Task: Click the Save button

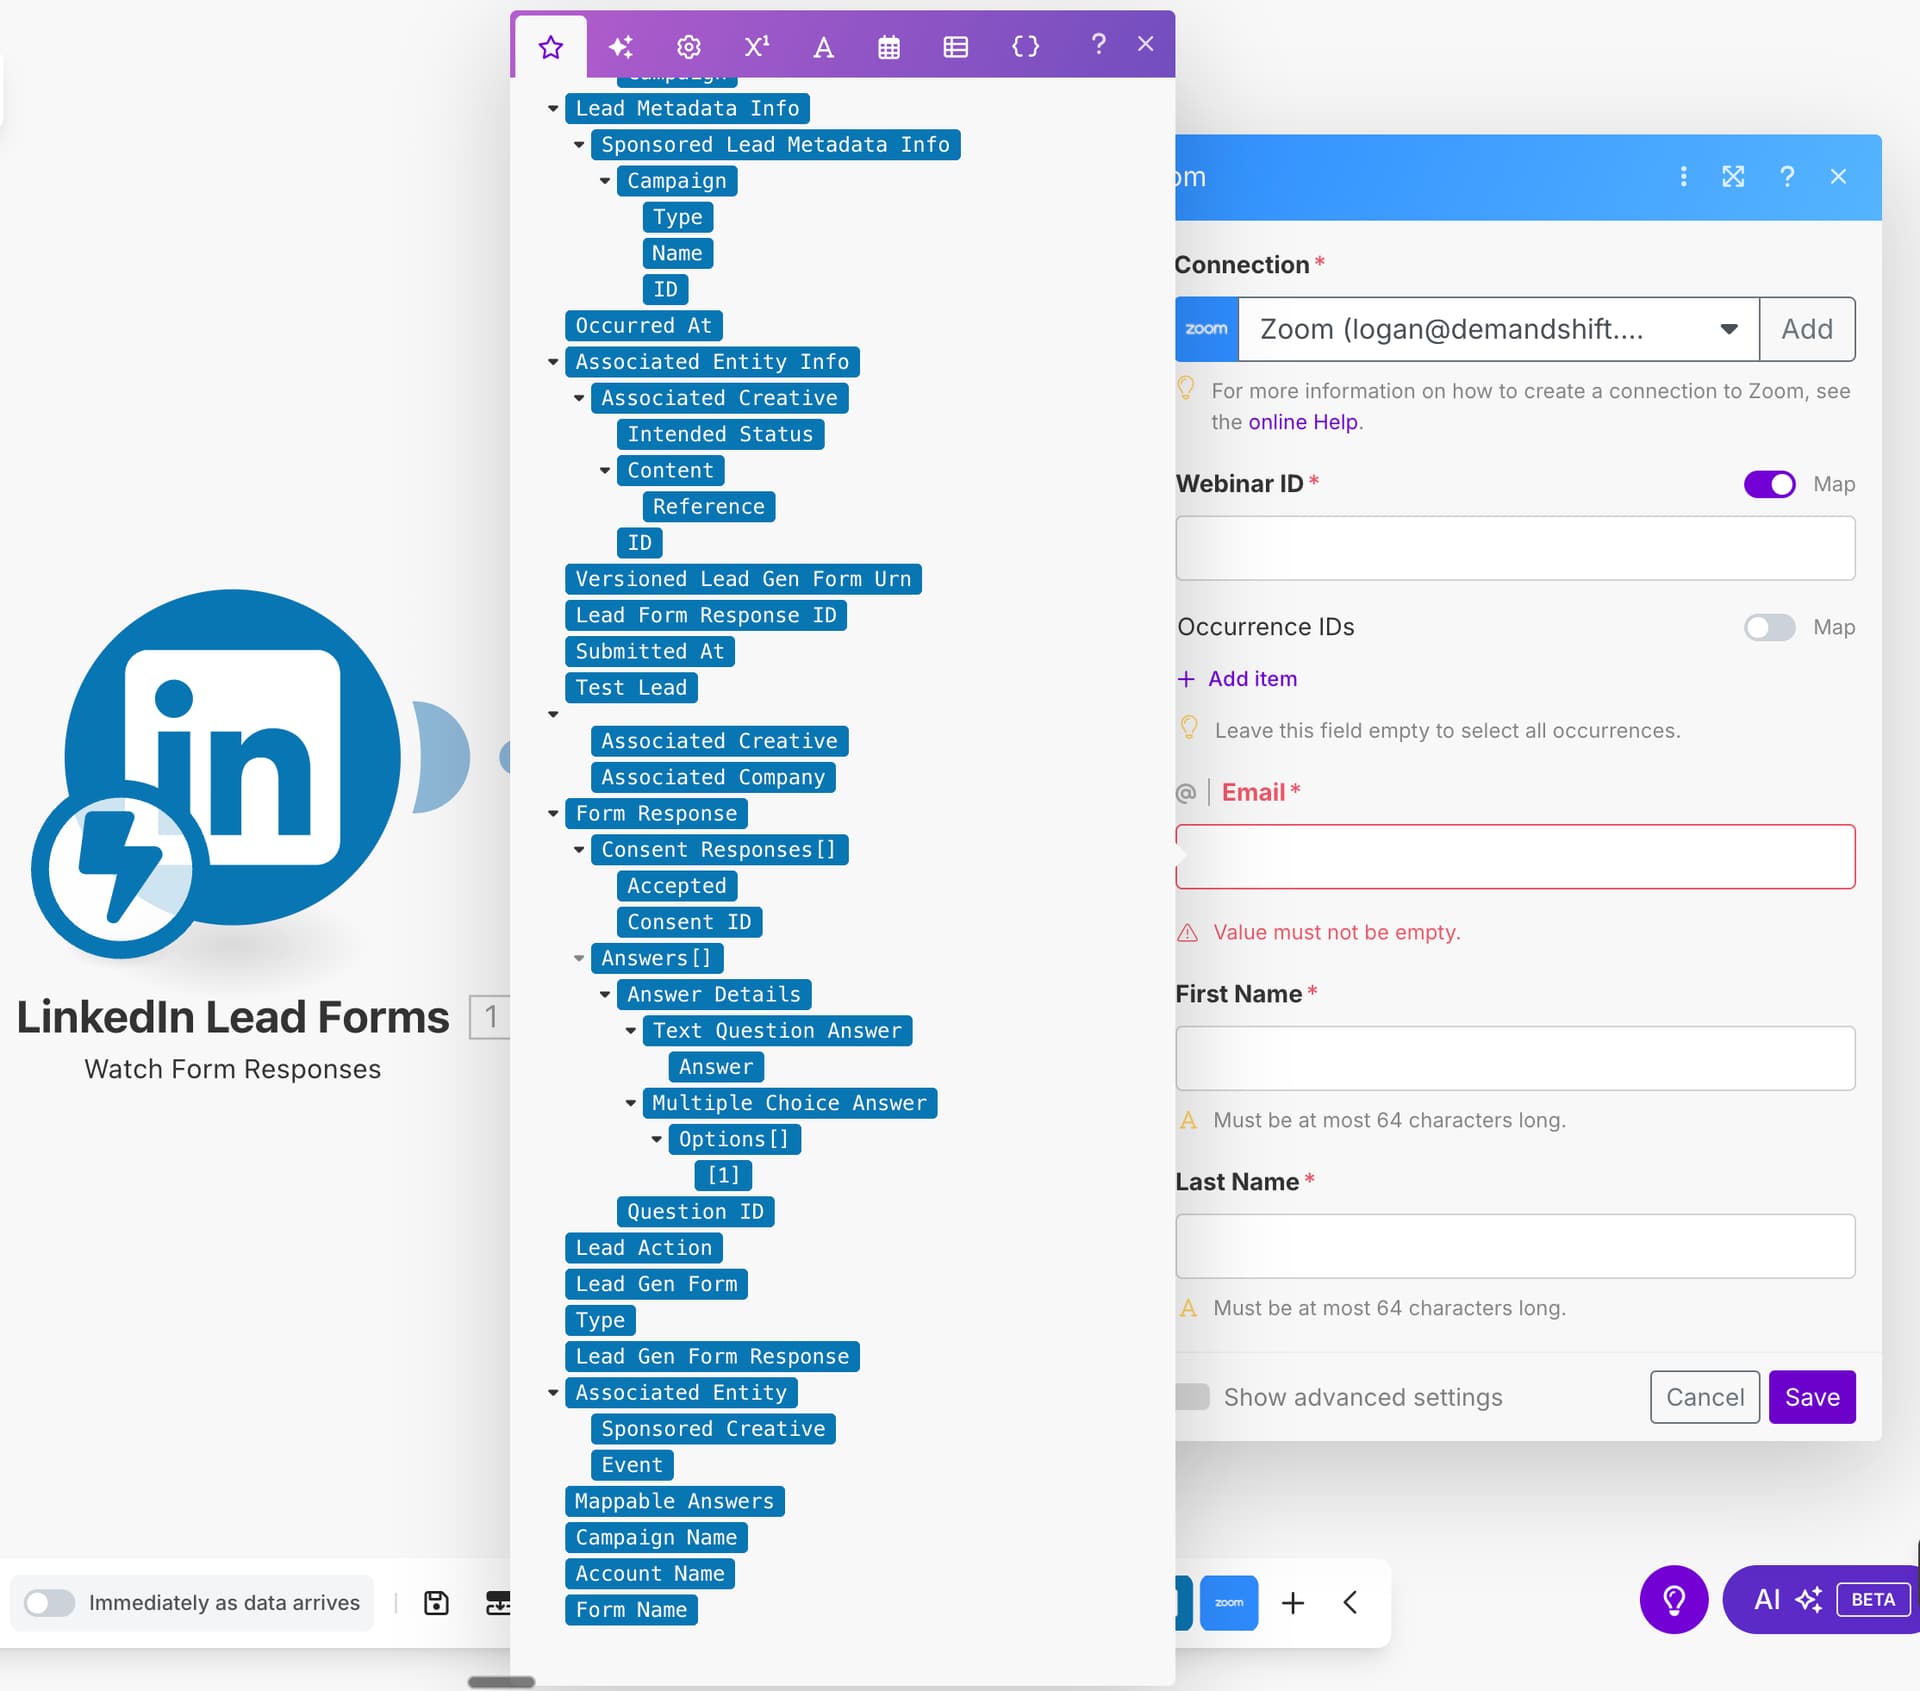Action: pyautogui.click(x=1811, y=1396)
